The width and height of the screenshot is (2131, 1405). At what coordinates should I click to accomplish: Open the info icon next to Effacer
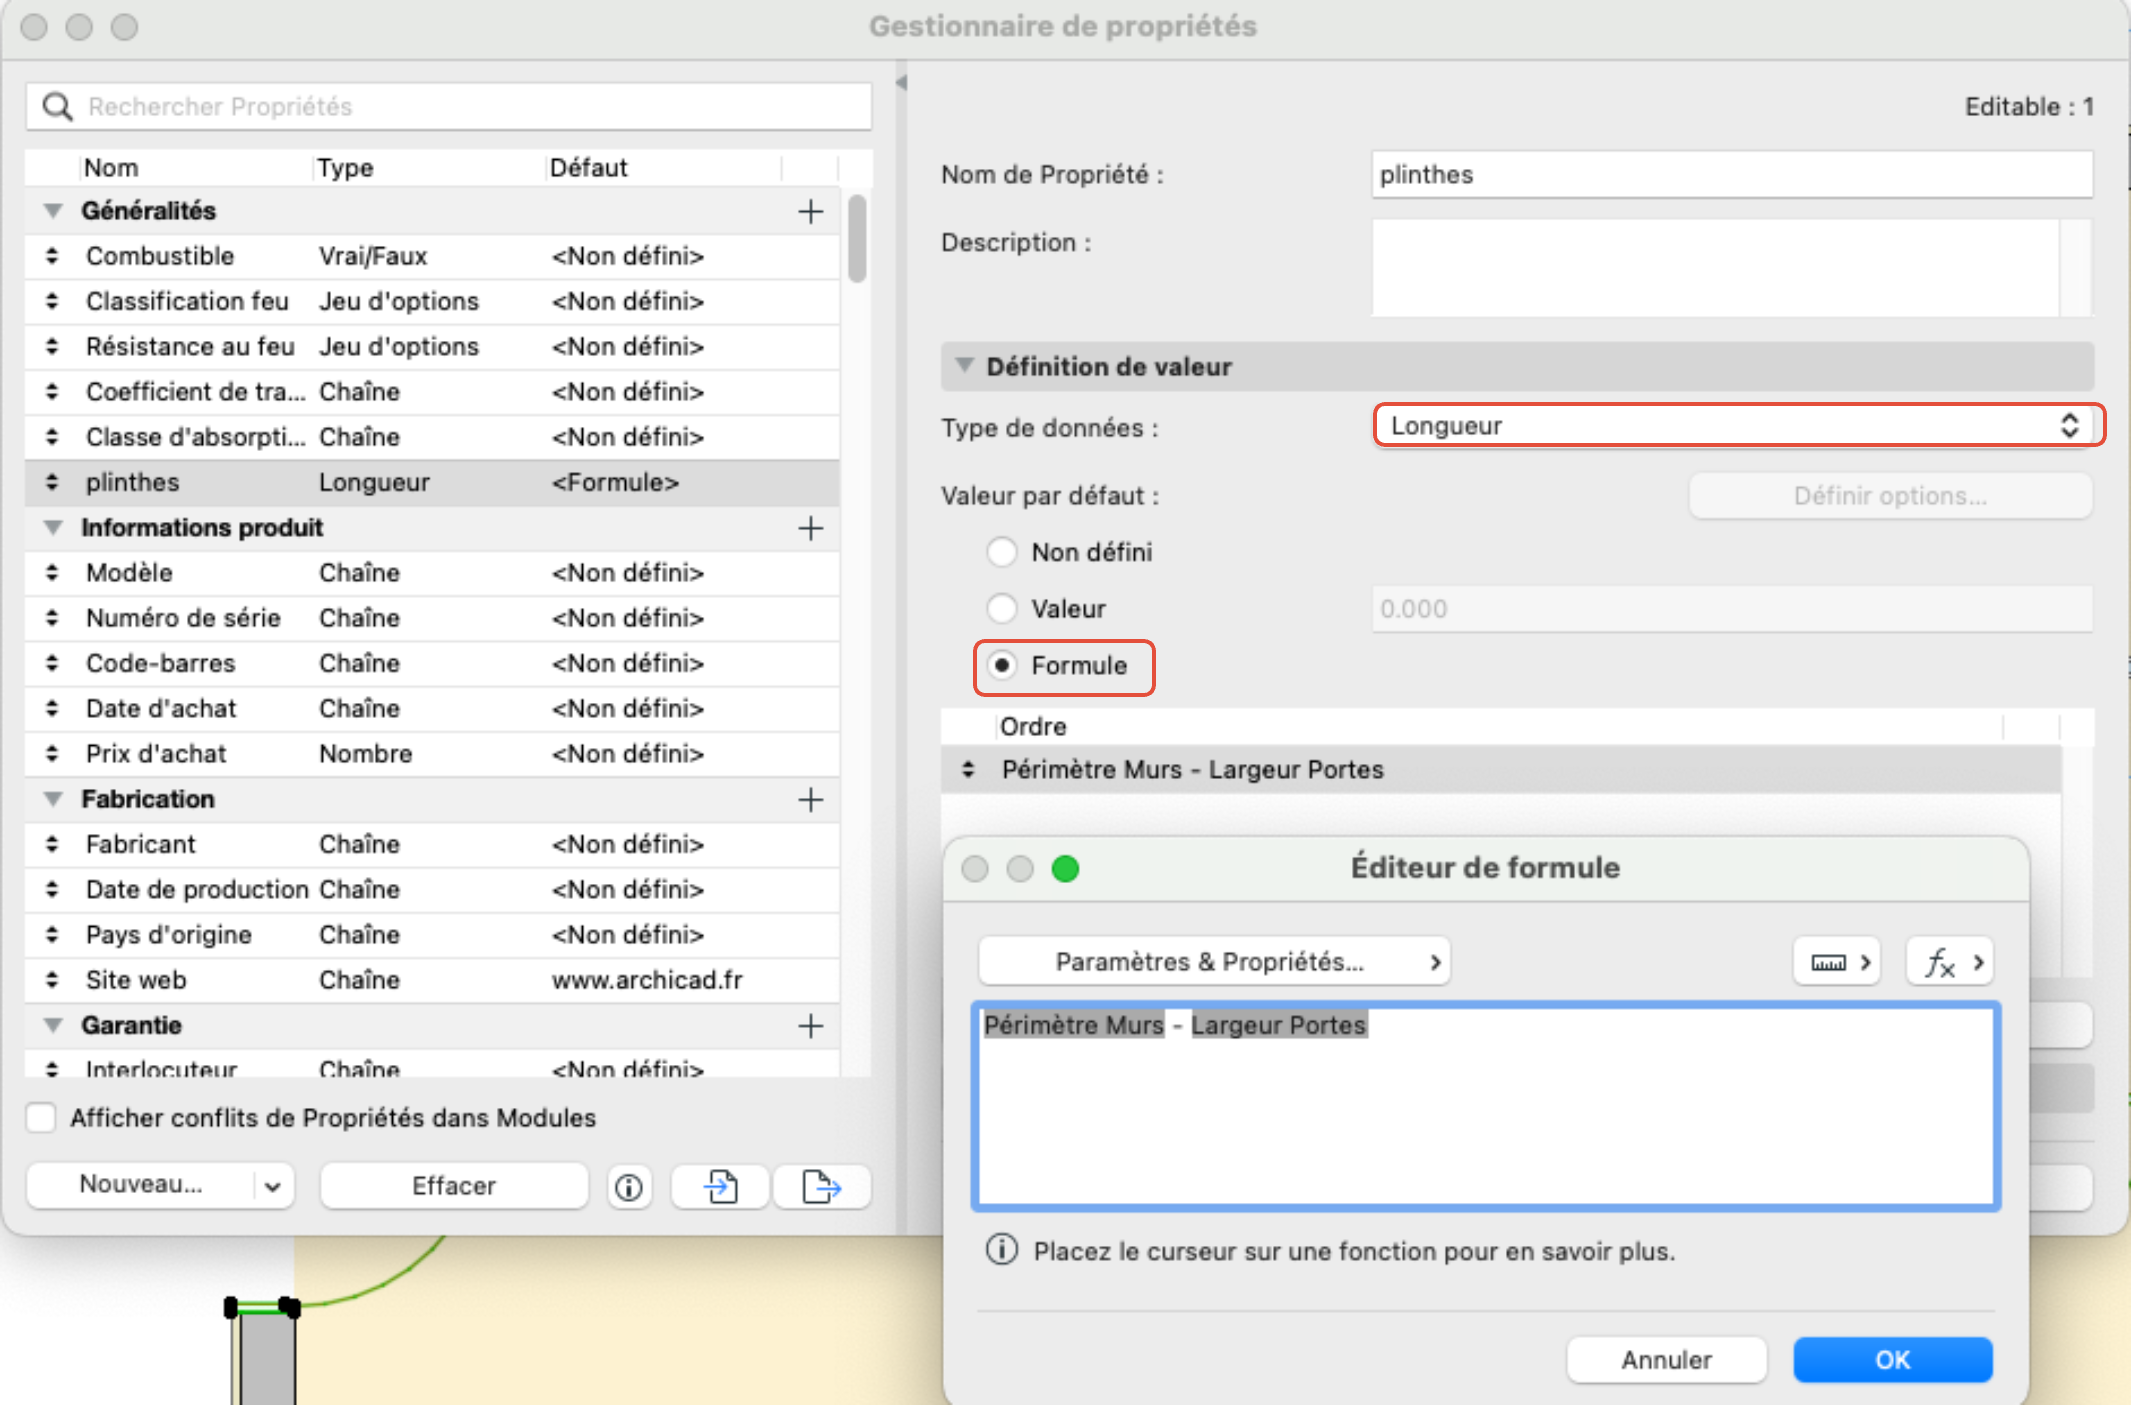coord(629,1187)
